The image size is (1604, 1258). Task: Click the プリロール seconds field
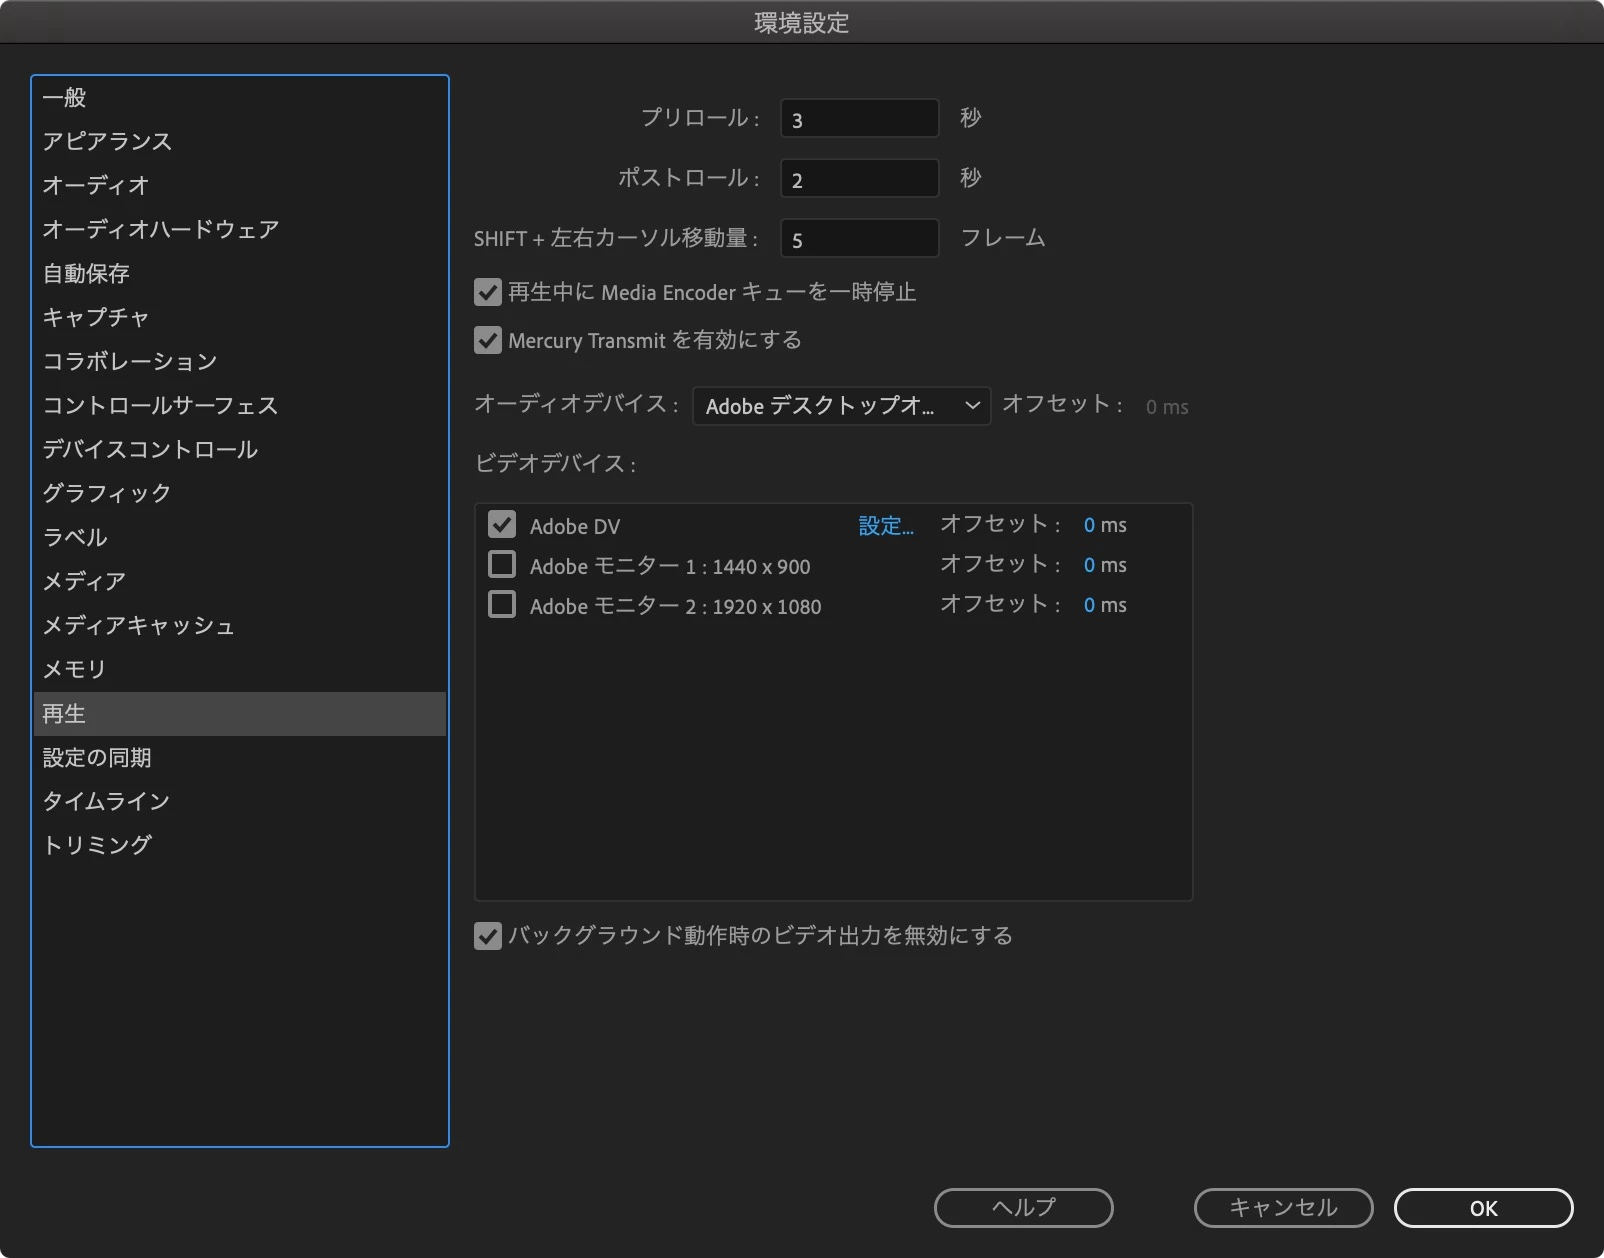859,119
